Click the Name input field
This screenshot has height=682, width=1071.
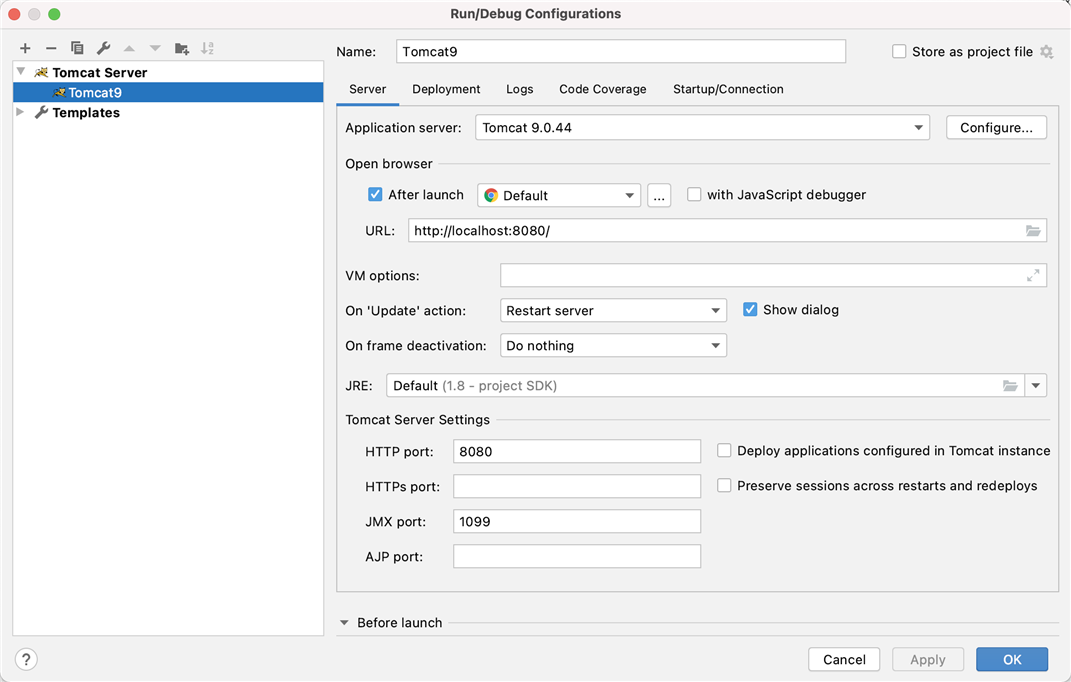[x=621, y=51]
